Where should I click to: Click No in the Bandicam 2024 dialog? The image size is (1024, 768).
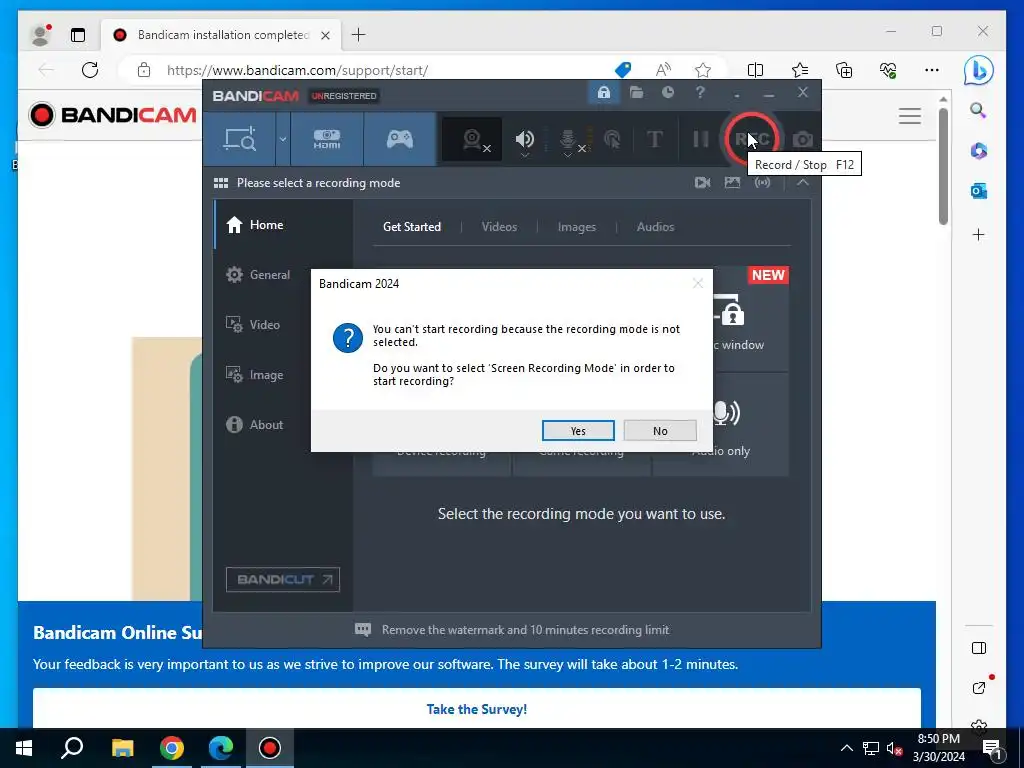coord(660,430)
